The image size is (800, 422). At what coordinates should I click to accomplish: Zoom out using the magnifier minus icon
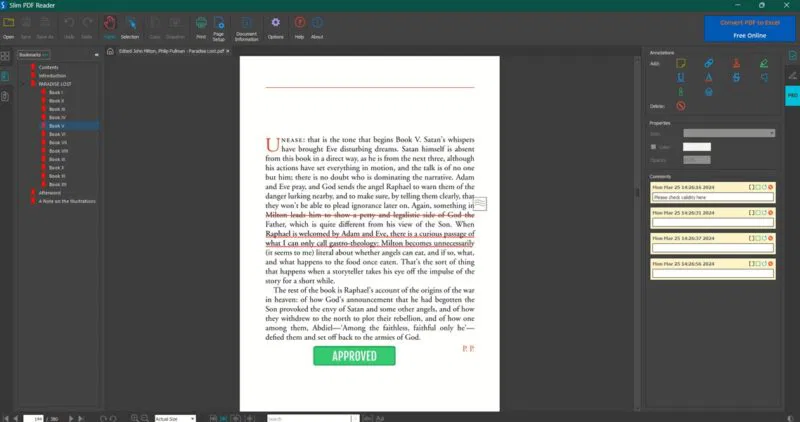coord(145,418)
